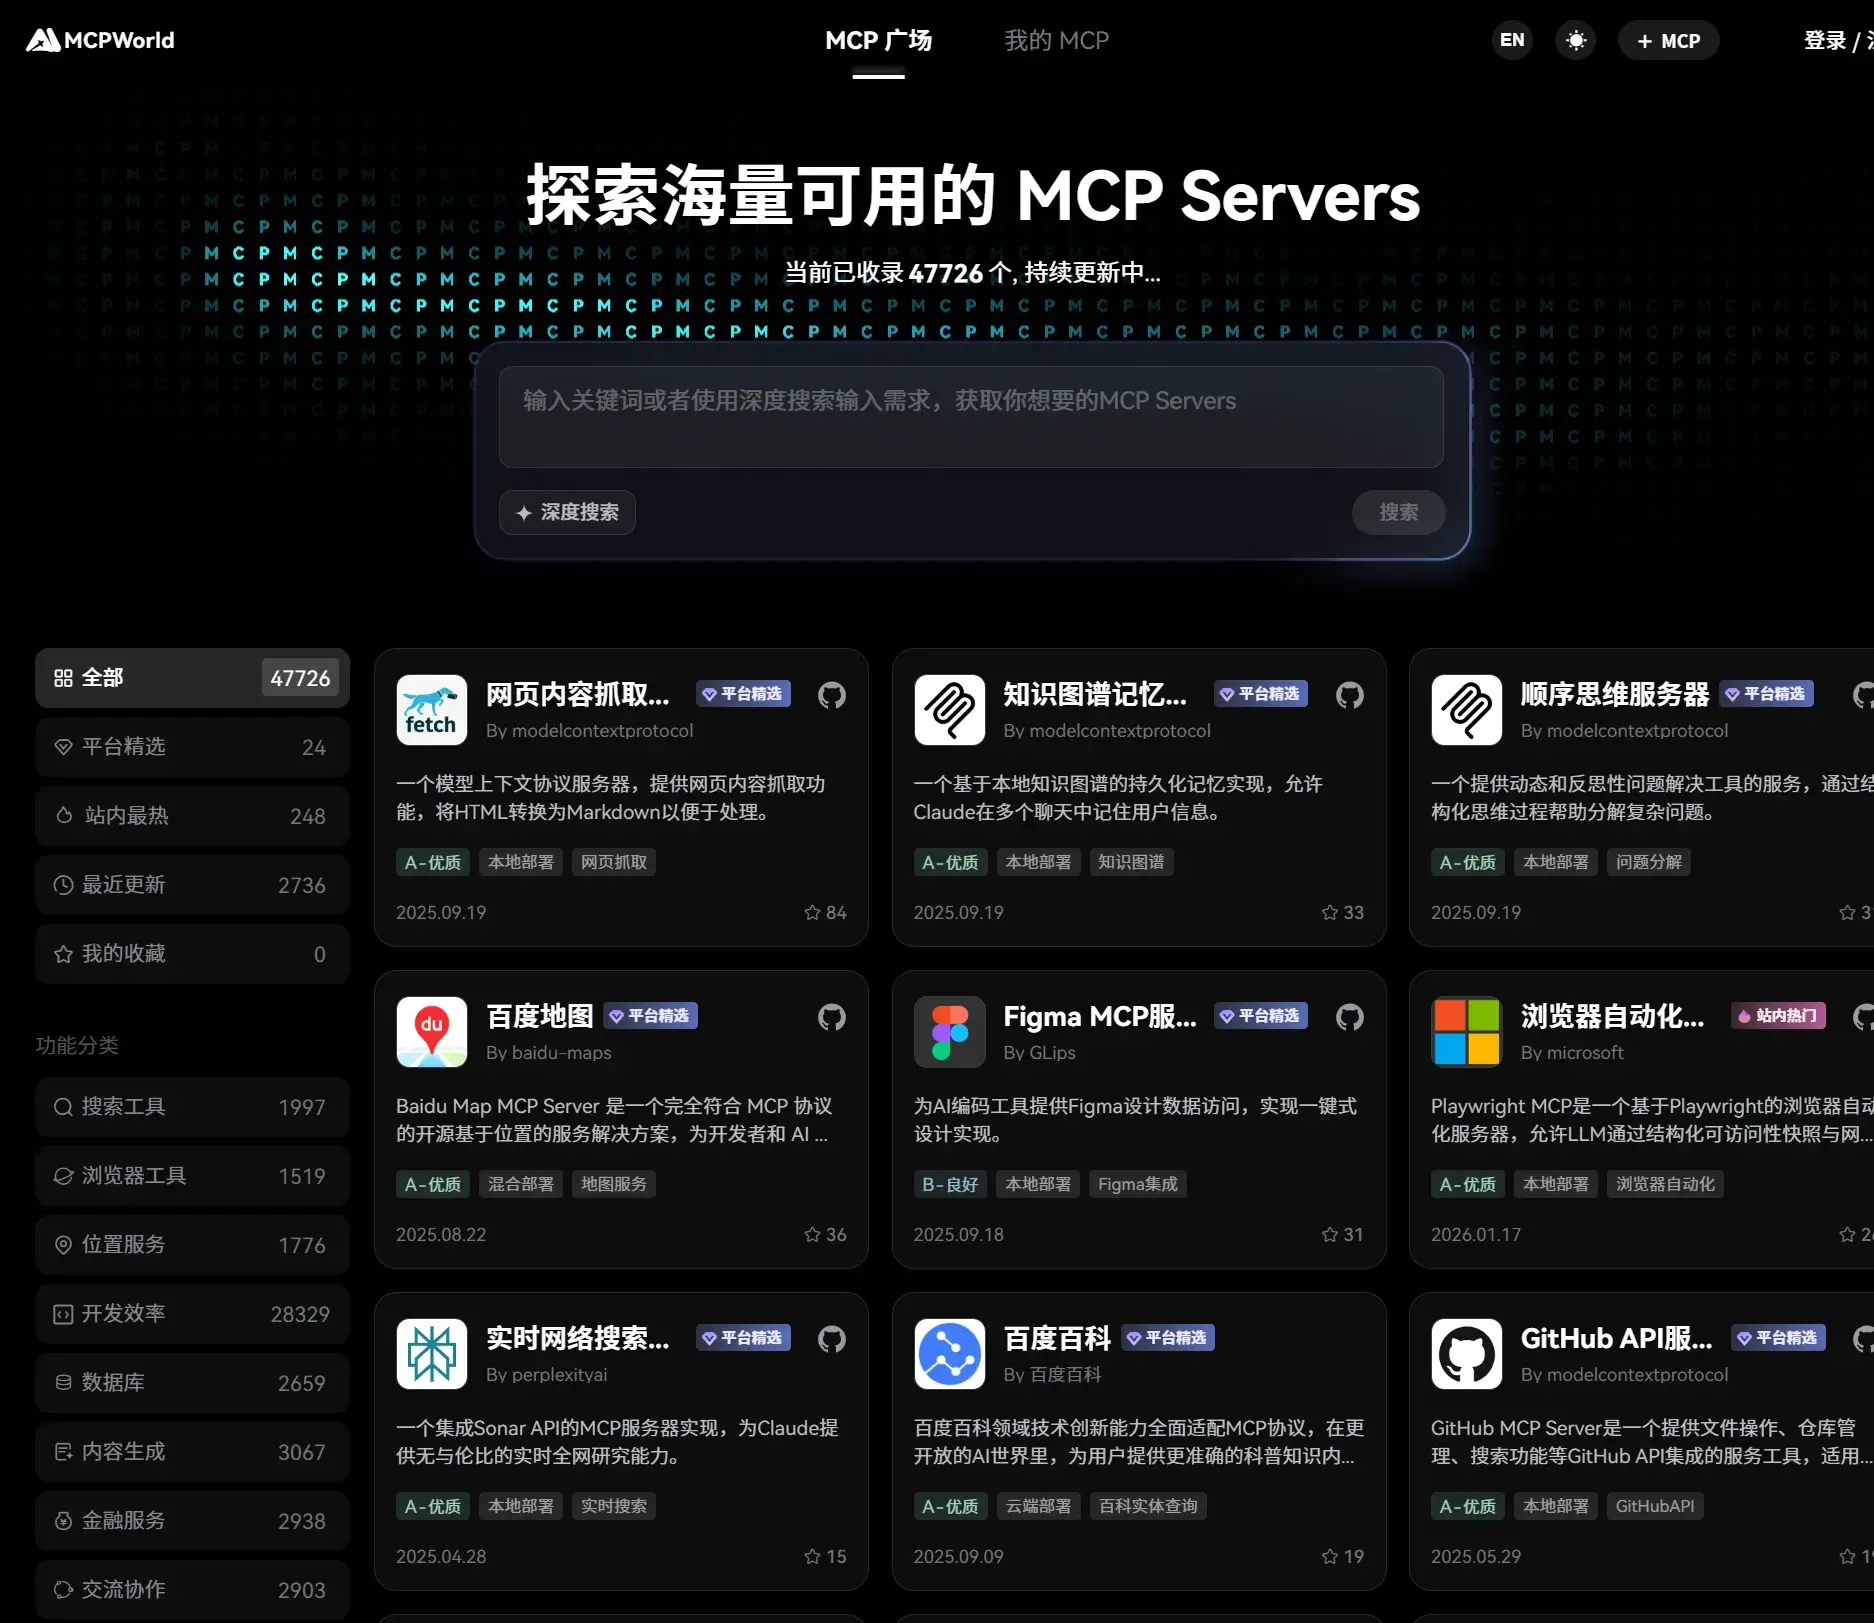Star the 百度百科 card with 19 stars
This screenshot has width=1874, height=1623.
tap(1329, 1556)
